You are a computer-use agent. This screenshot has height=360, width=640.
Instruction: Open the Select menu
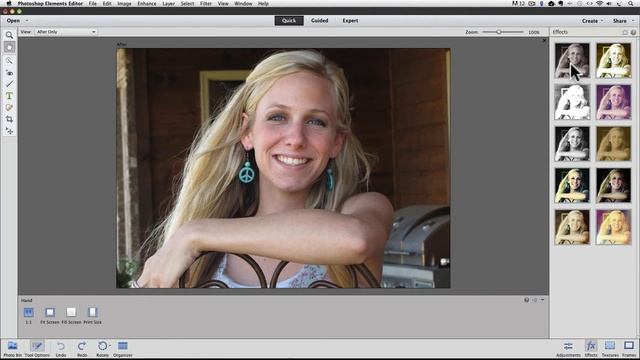[187, 3]
